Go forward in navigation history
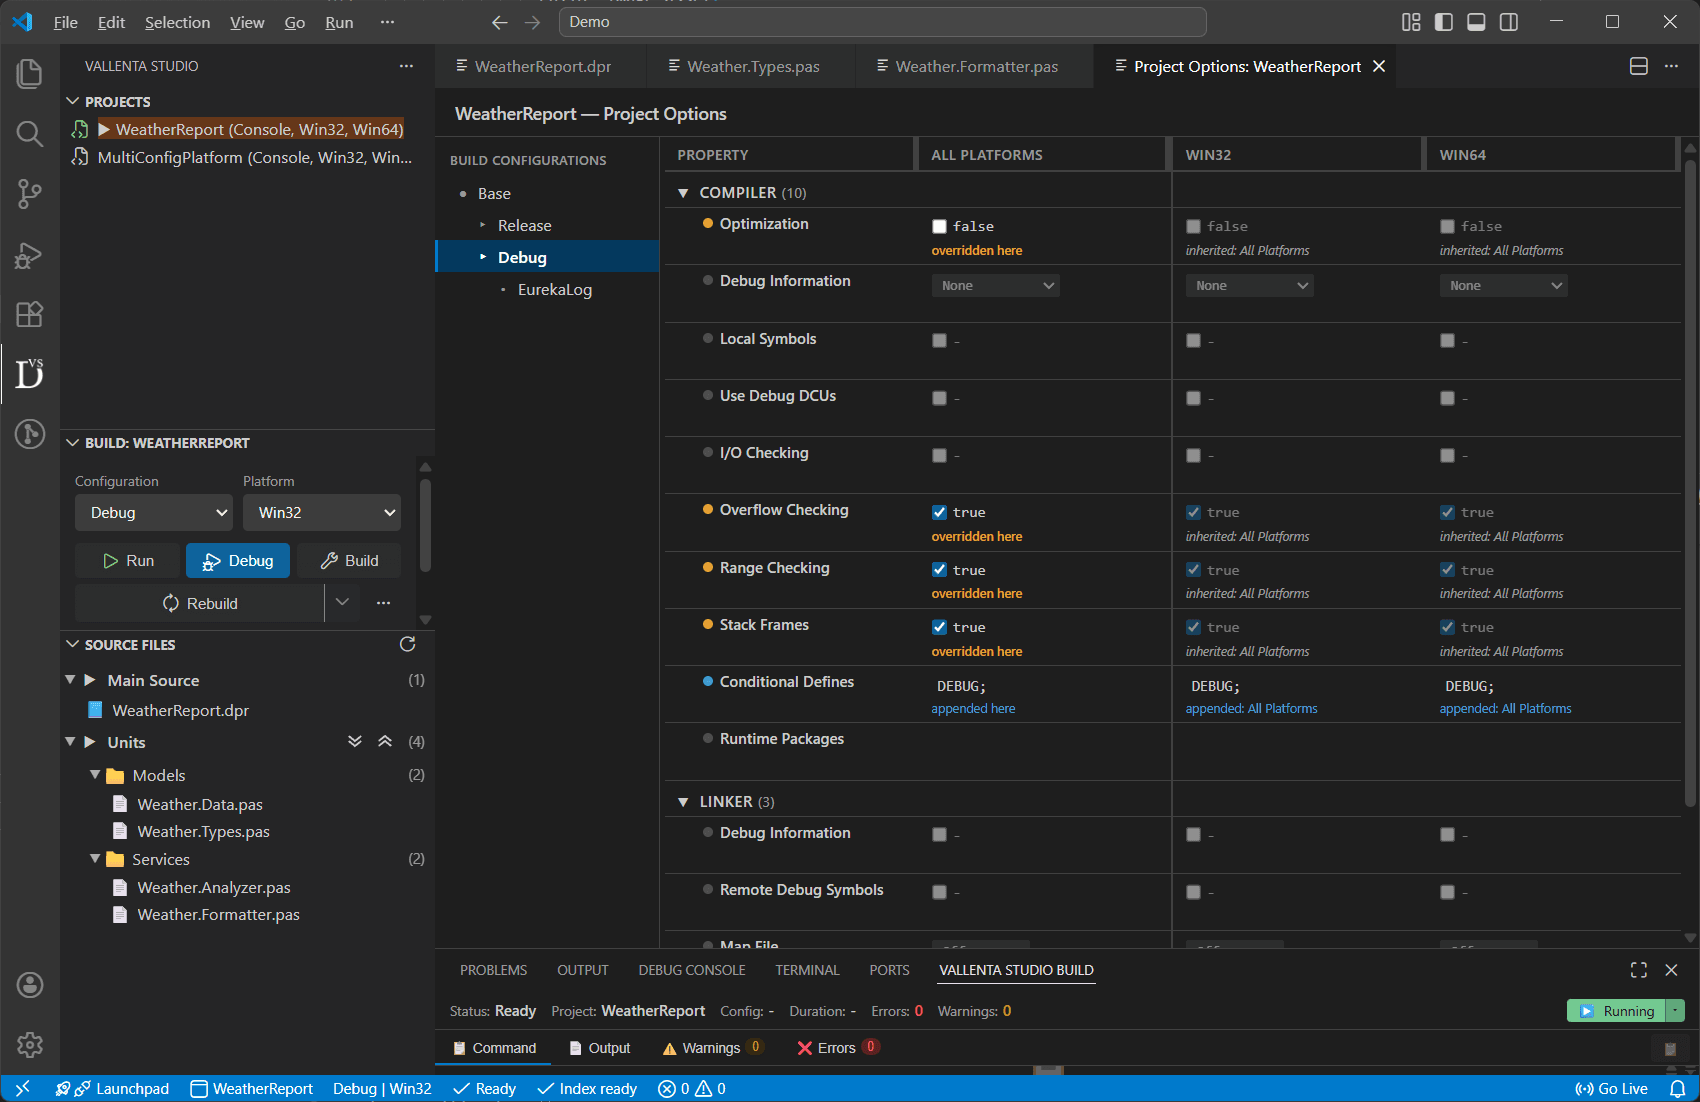Viewport: 1700px width, 1102px height. (x=533, y=22)
